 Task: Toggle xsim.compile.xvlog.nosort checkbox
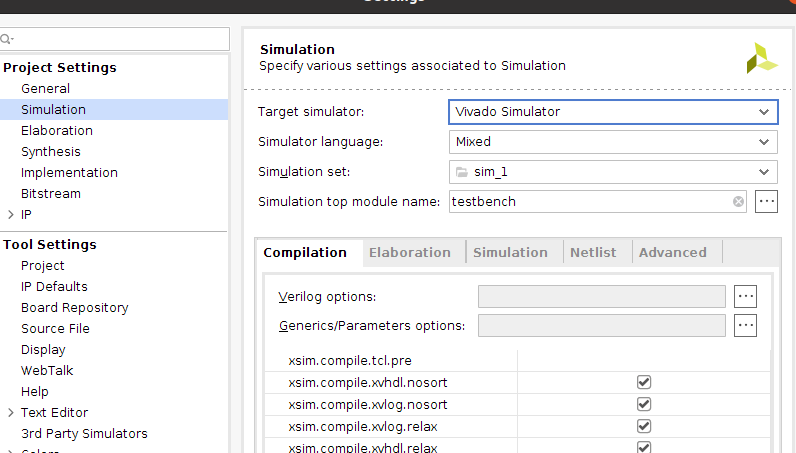[x=644, y=404]
